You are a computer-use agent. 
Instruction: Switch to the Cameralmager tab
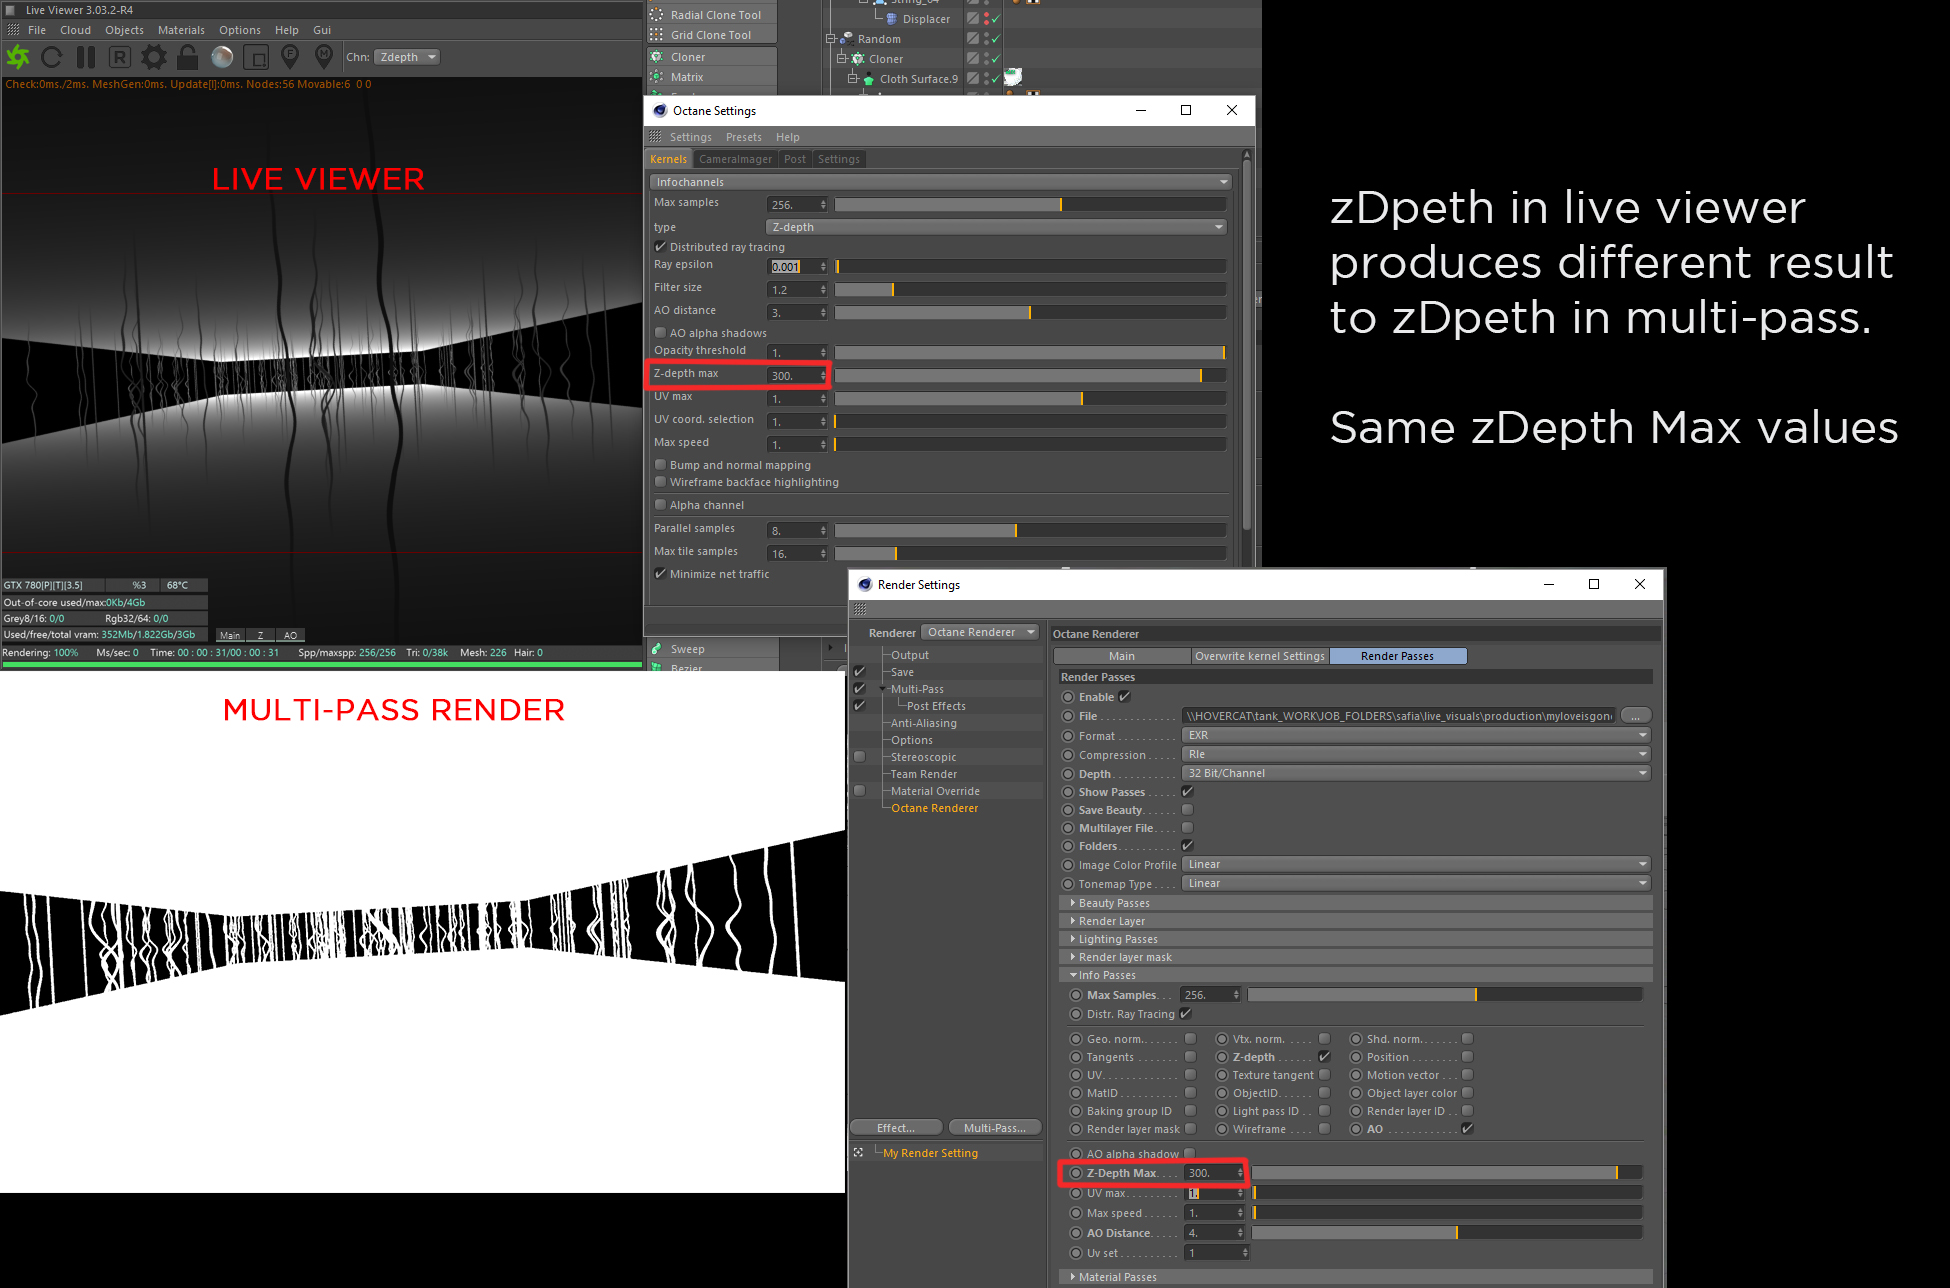(735, 159)
